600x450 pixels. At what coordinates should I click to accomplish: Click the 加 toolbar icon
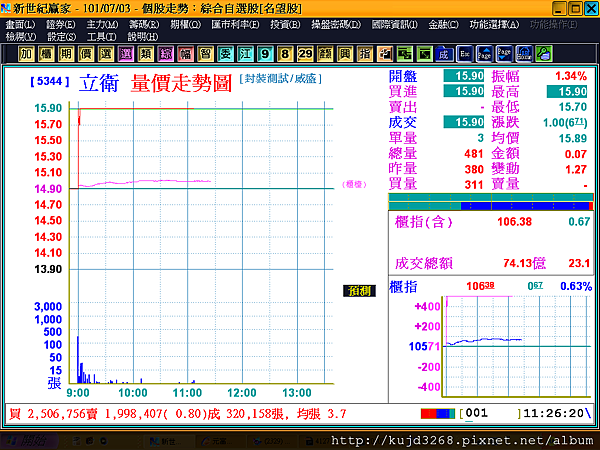[26, 54]
